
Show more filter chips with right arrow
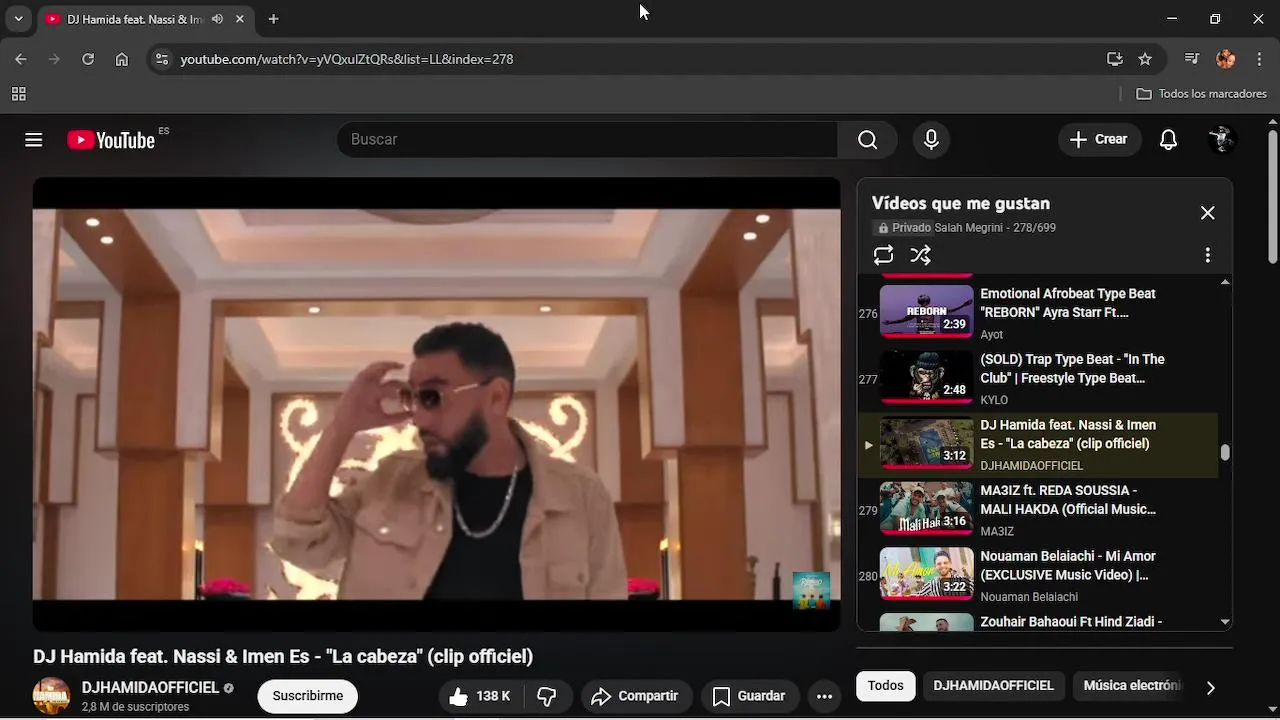pos(1210,687)
